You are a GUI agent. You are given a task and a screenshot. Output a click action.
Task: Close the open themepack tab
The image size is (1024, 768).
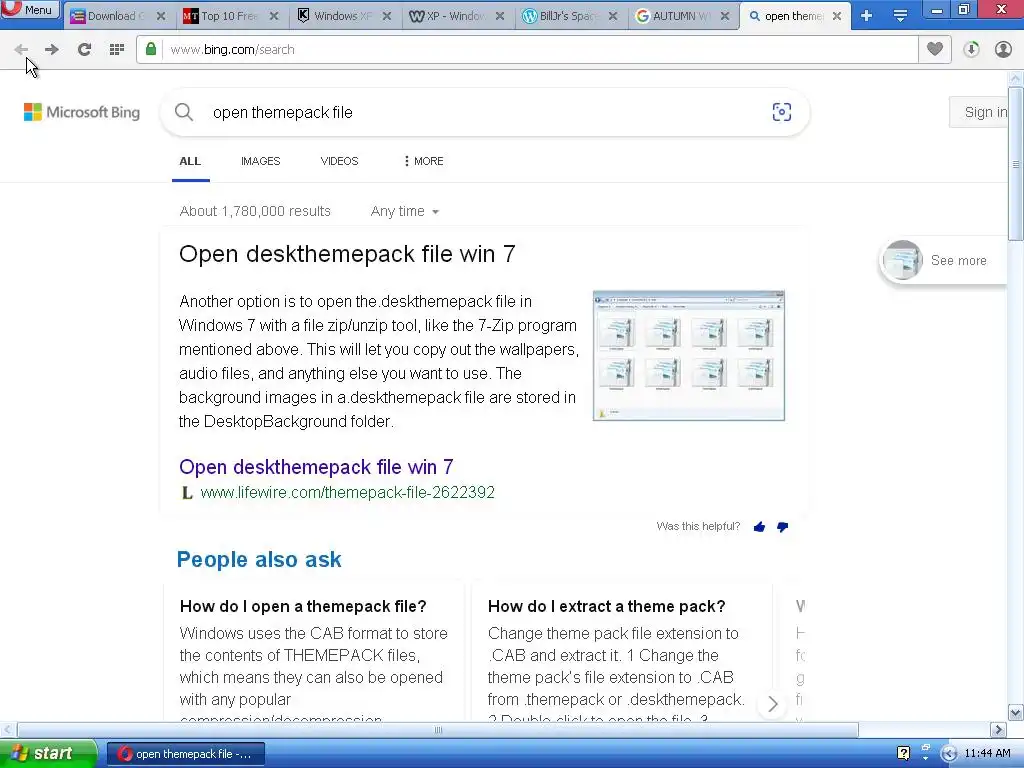click(x=837, y=16)
